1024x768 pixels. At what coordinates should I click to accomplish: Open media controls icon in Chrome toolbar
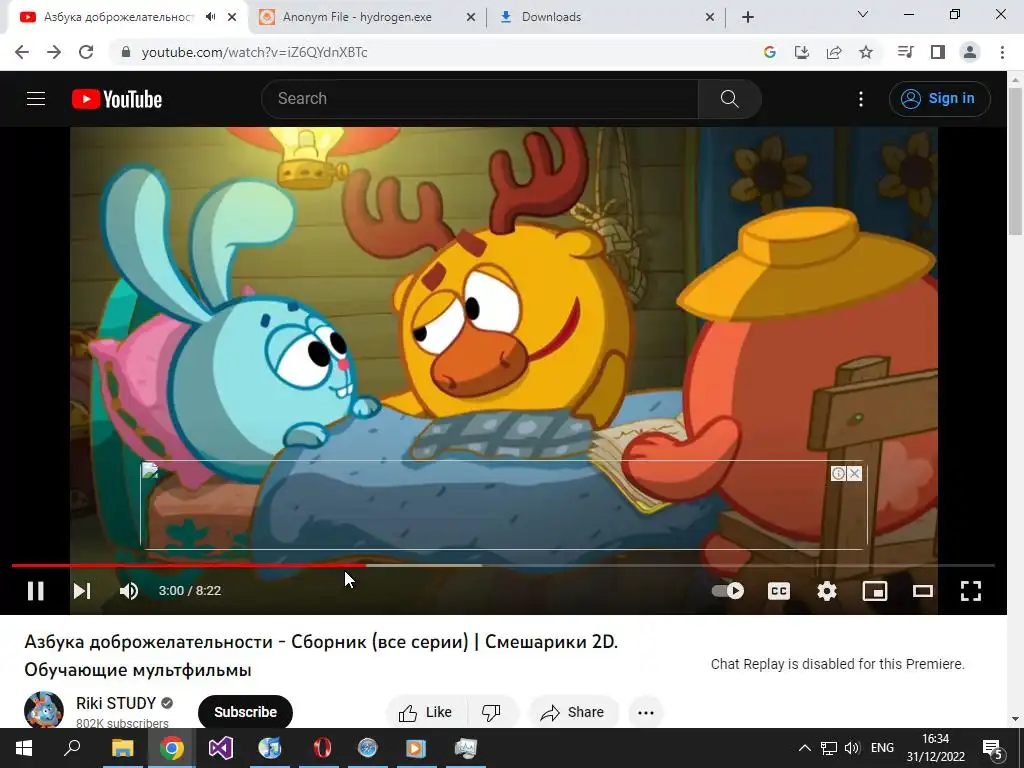coord(905,52)
